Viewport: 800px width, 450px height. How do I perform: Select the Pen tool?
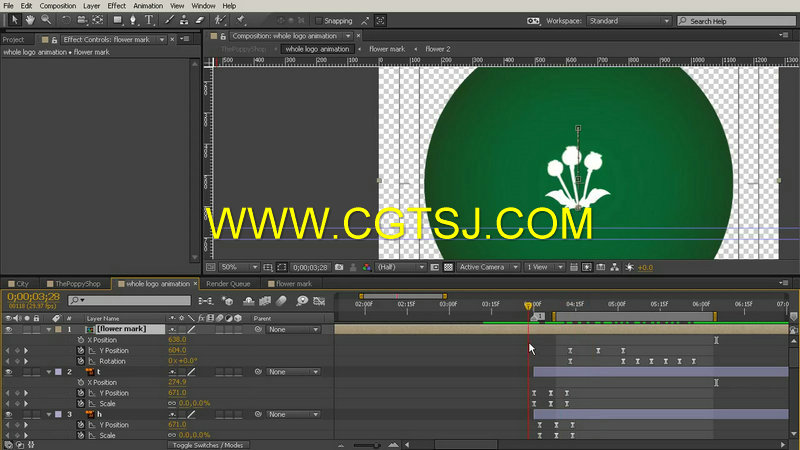[x=133, y=20]
